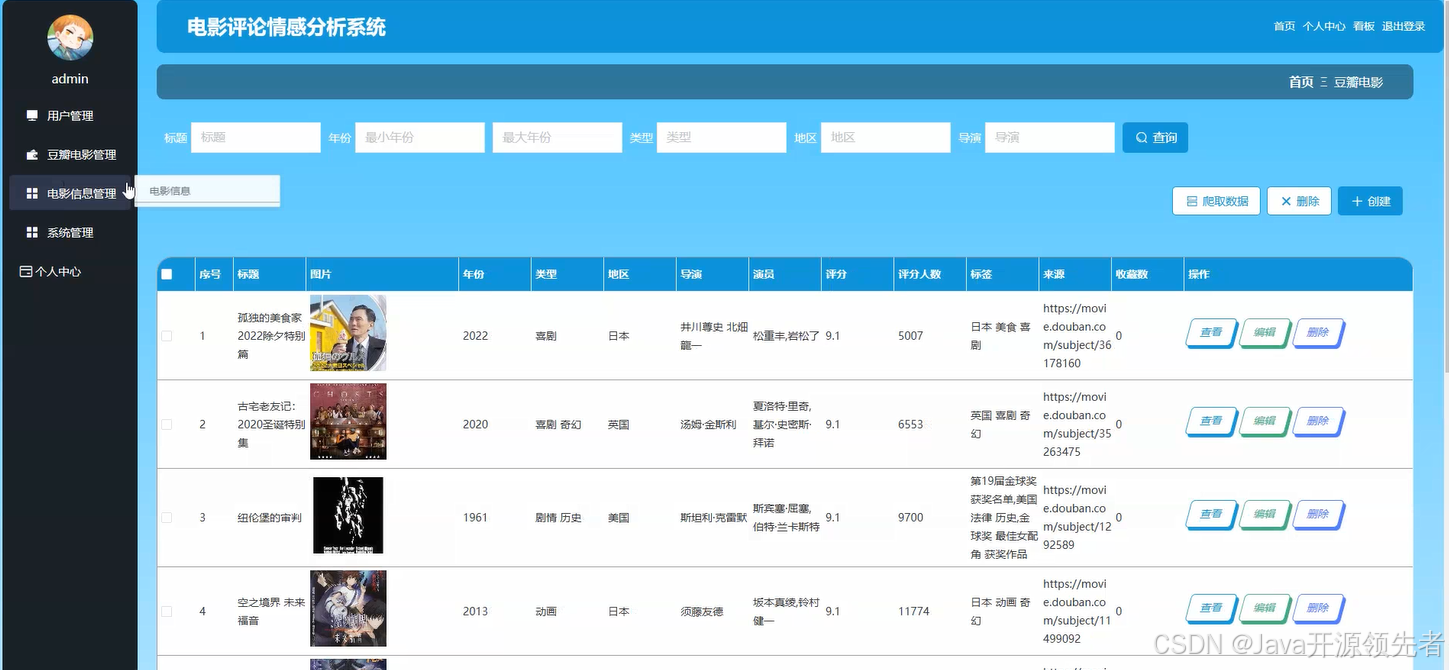1449x670 pixels.
Task: Click the admin username label
Action: coord(70,79)
